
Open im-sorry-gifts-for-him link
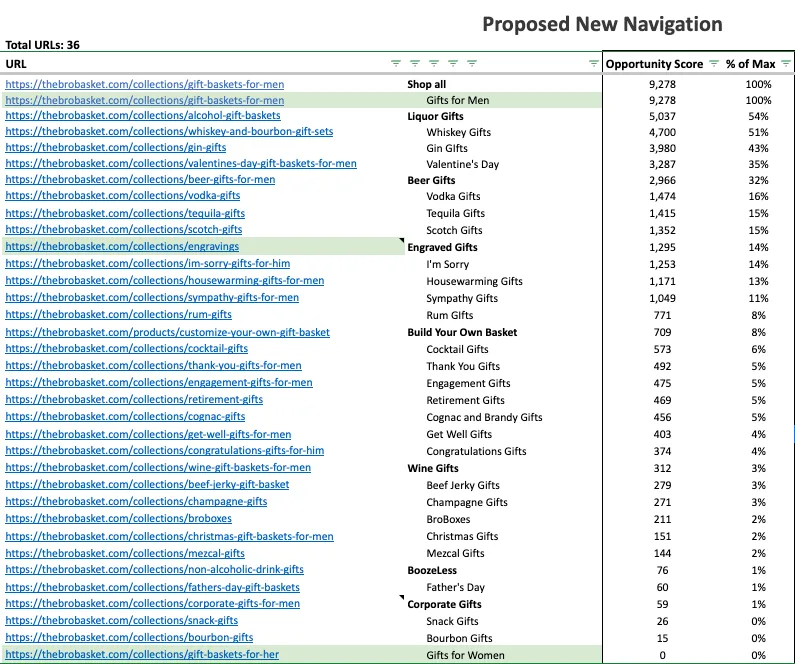[148, 264]
